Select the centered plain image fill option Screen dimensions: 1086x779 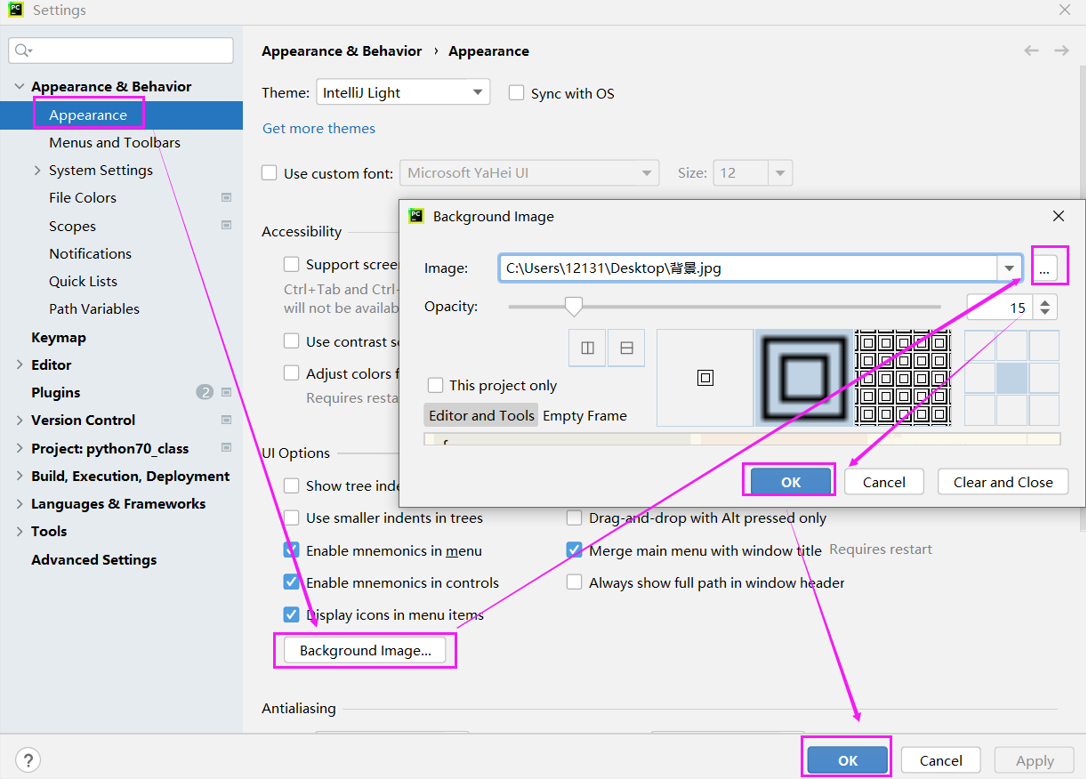(x=705, y=378)
